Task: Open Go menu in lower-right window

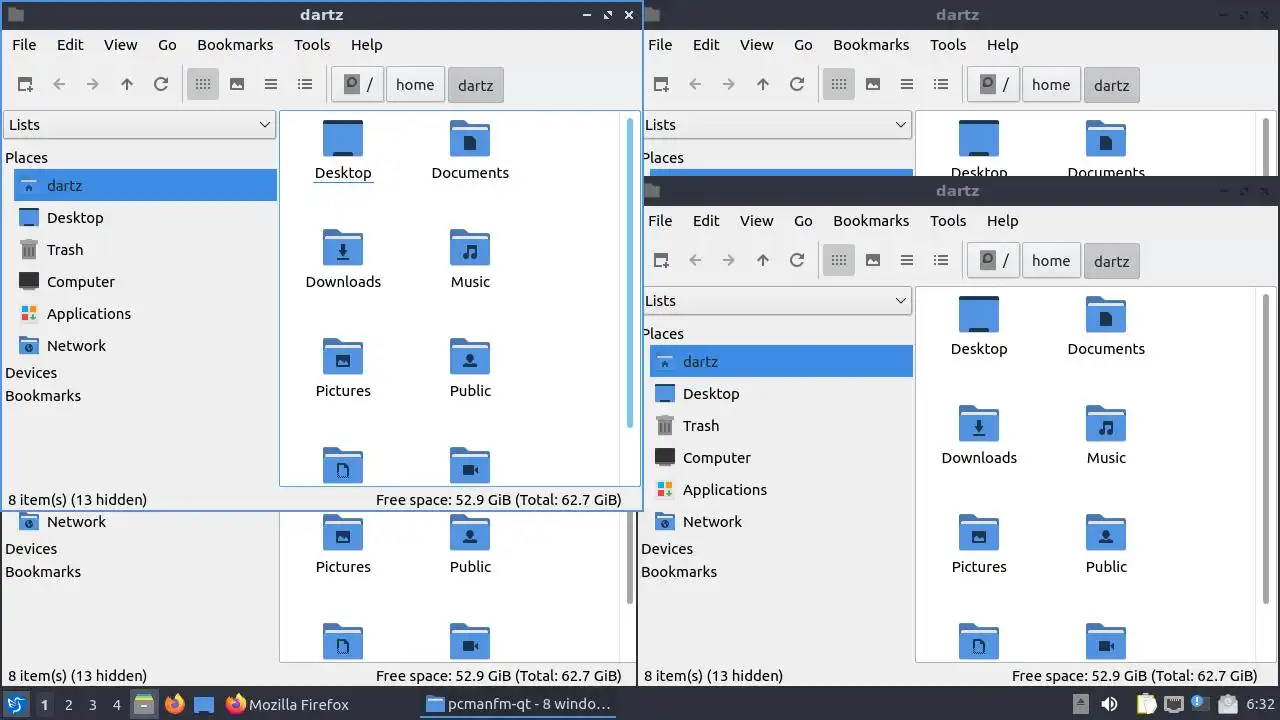Action: 803,221
